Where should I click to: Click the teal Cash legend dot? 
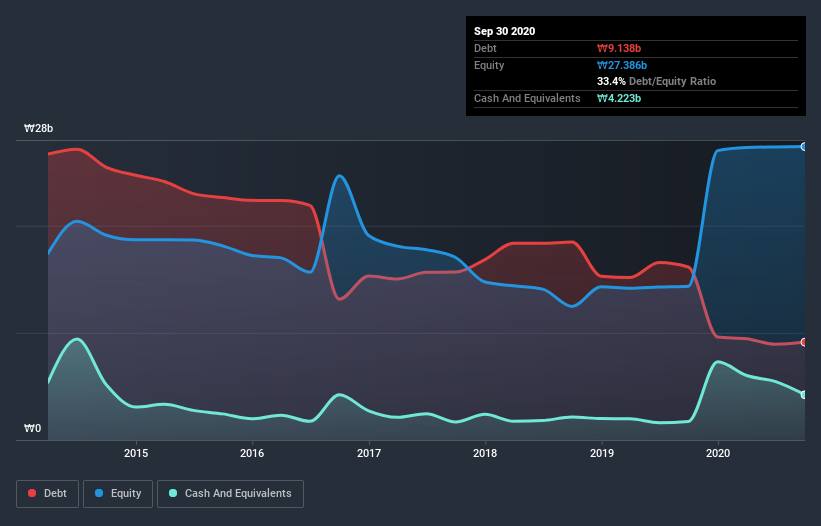pos(173,493)
